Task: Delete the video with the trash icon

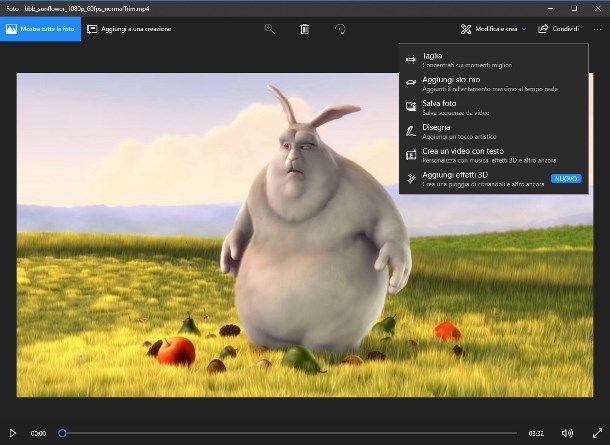Action: coord(305,29)
